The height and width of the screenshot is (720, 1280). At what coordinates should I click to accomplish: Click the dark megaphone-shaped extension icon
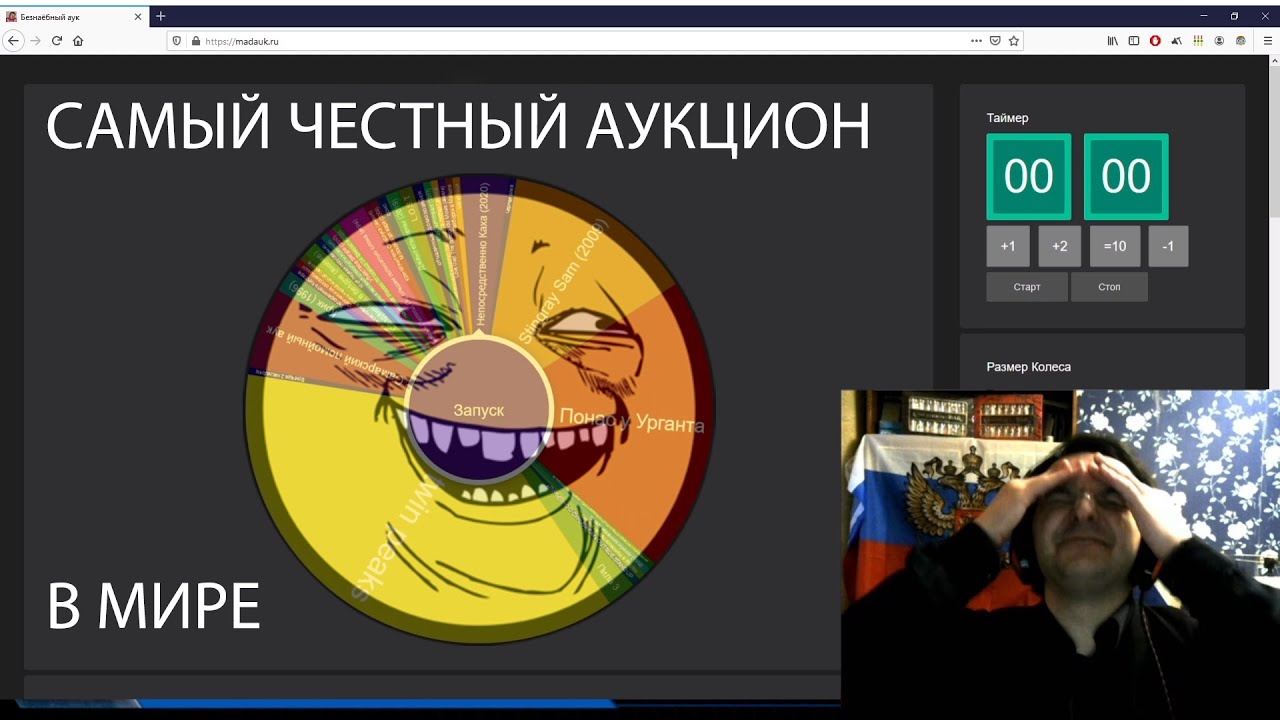tap(1176, 41)
